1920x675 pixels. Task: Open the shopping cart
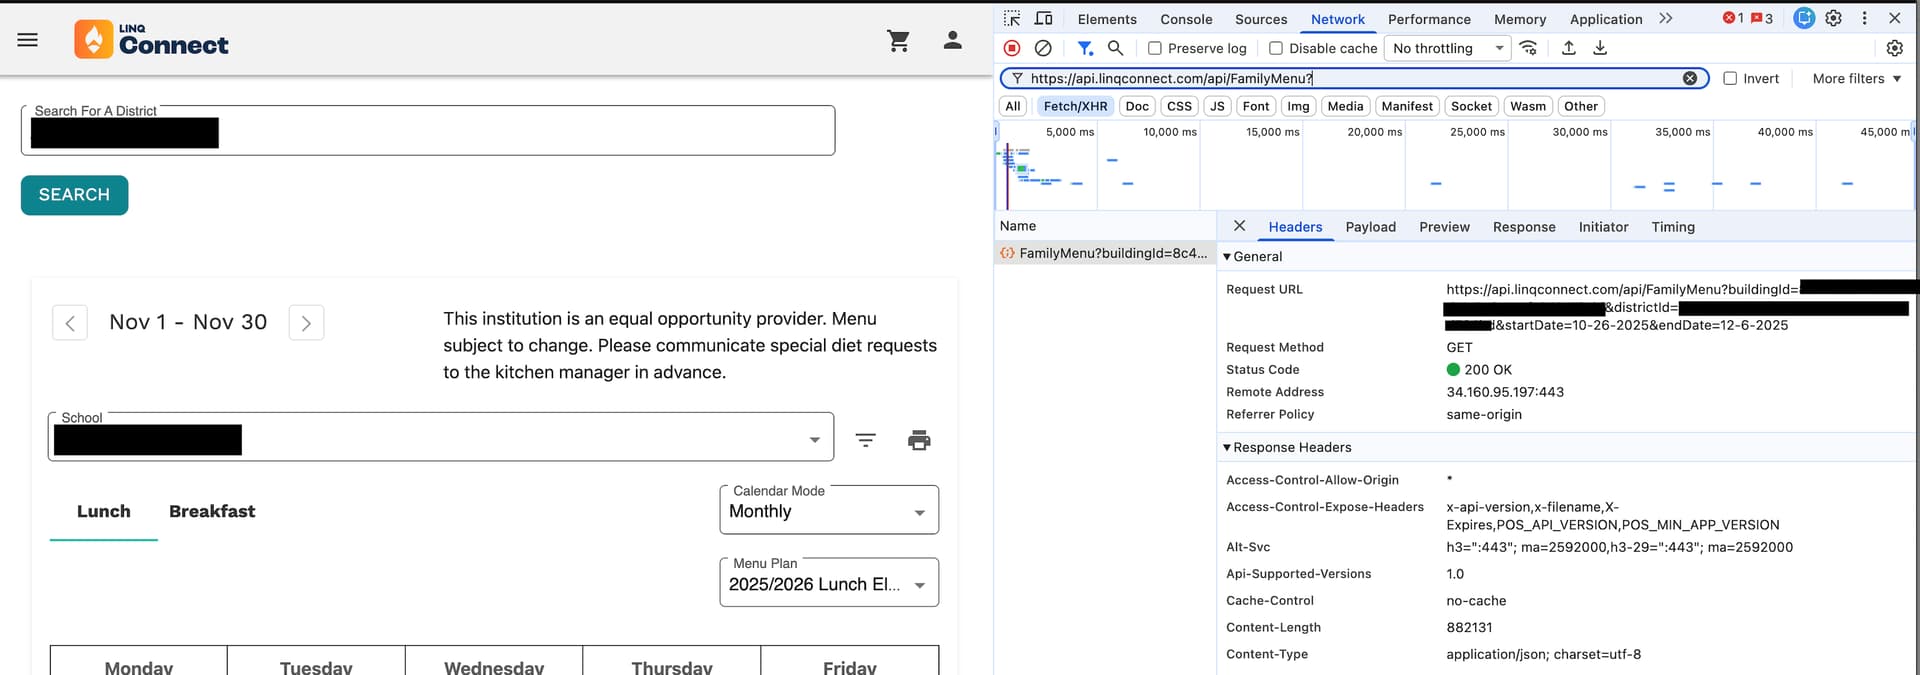898,40
